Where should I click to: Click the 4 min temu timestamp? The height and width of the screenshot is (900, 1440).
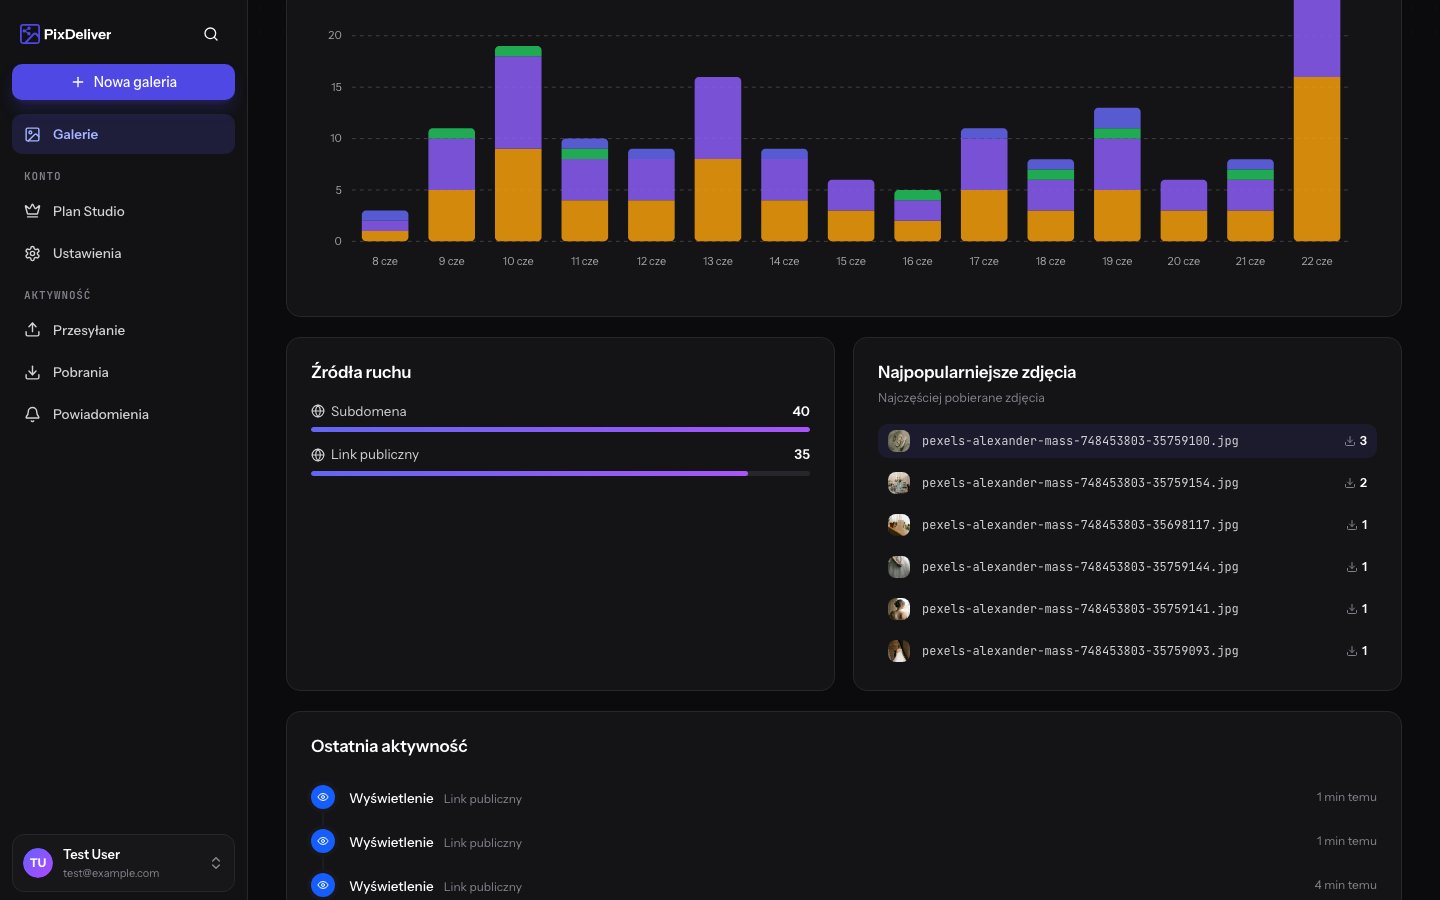[x=1345, y=885]
